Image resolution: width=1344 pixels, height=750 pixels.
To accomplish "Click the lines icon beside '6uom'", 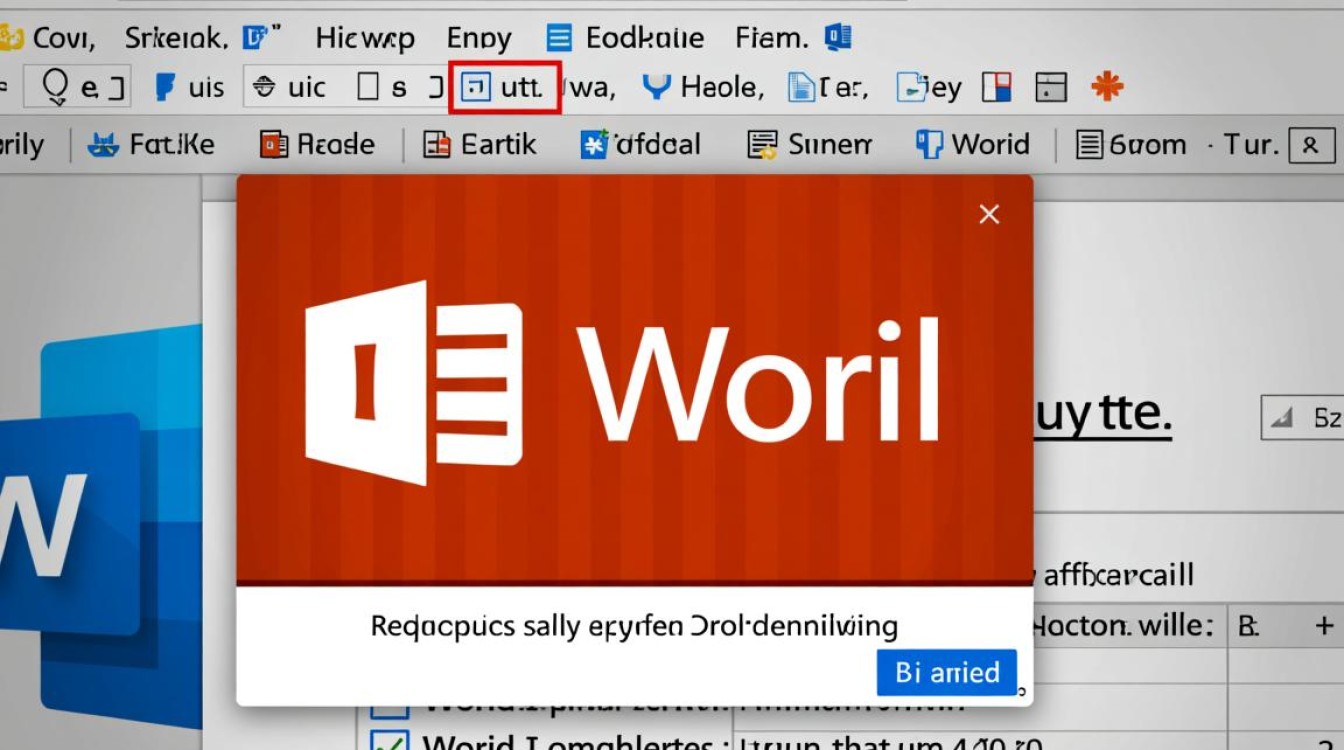I will pos(1091,146).
